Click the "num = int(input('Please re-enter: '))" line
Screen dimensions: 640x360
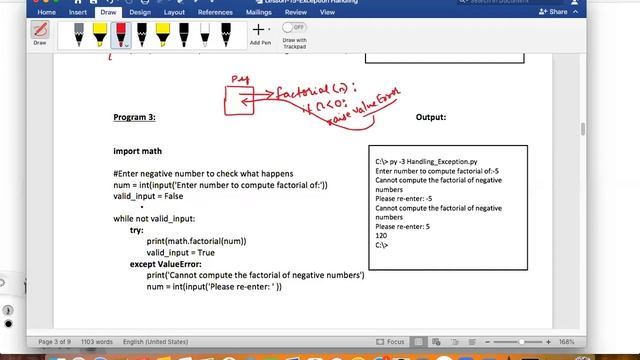point(214,287)
